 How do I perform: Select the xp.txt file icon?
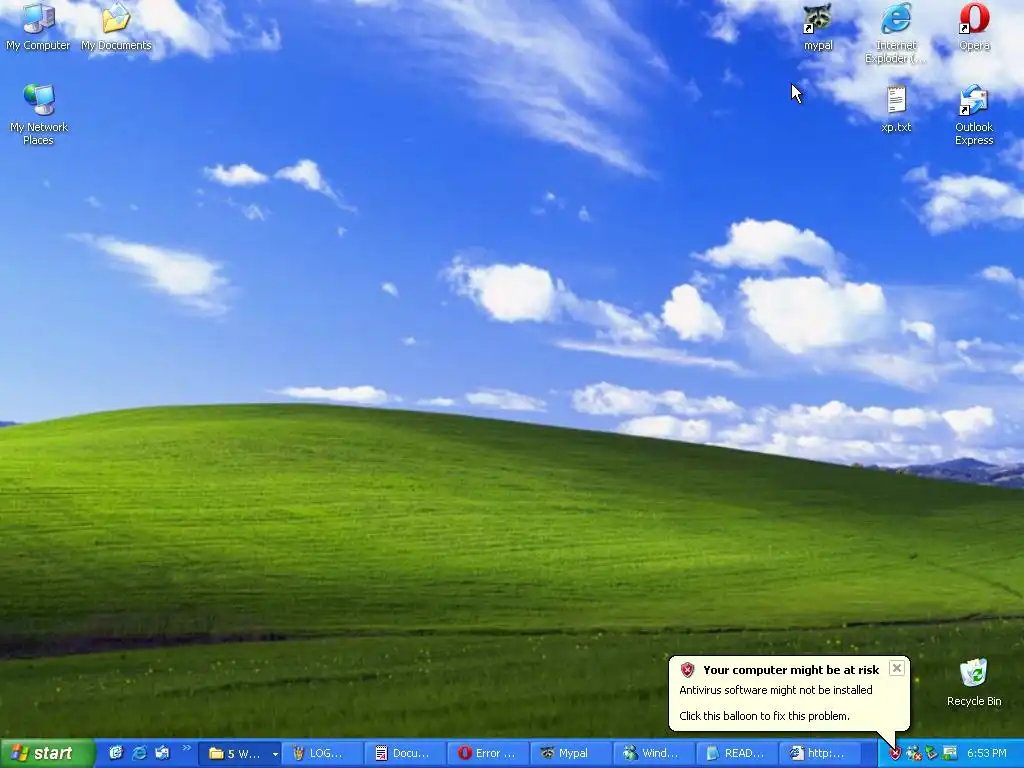point(896,109)
